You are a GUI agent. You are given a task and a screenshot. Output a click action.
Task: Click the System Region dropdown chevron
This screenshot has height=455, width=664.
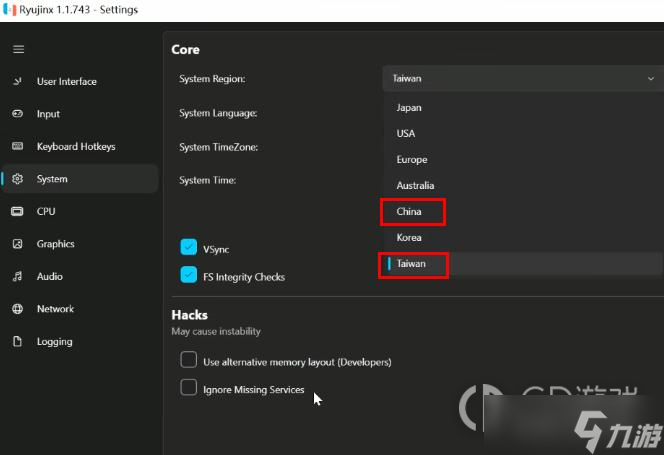(x=650, y=79)
